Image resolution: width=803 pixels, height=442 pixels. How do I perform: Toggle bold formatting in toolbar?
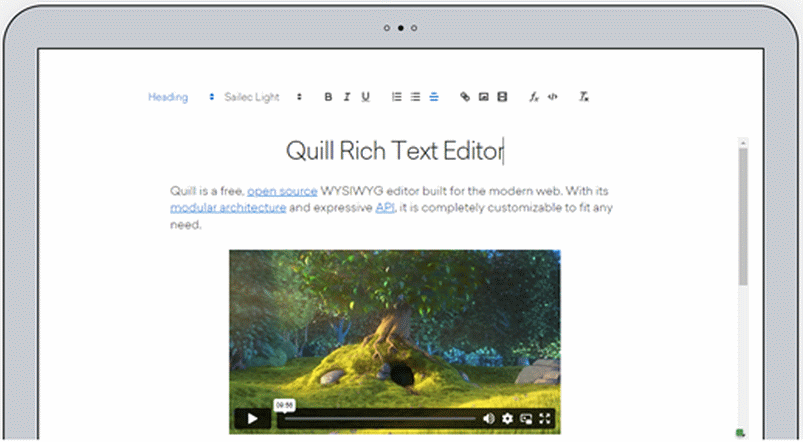pos(328,97)
